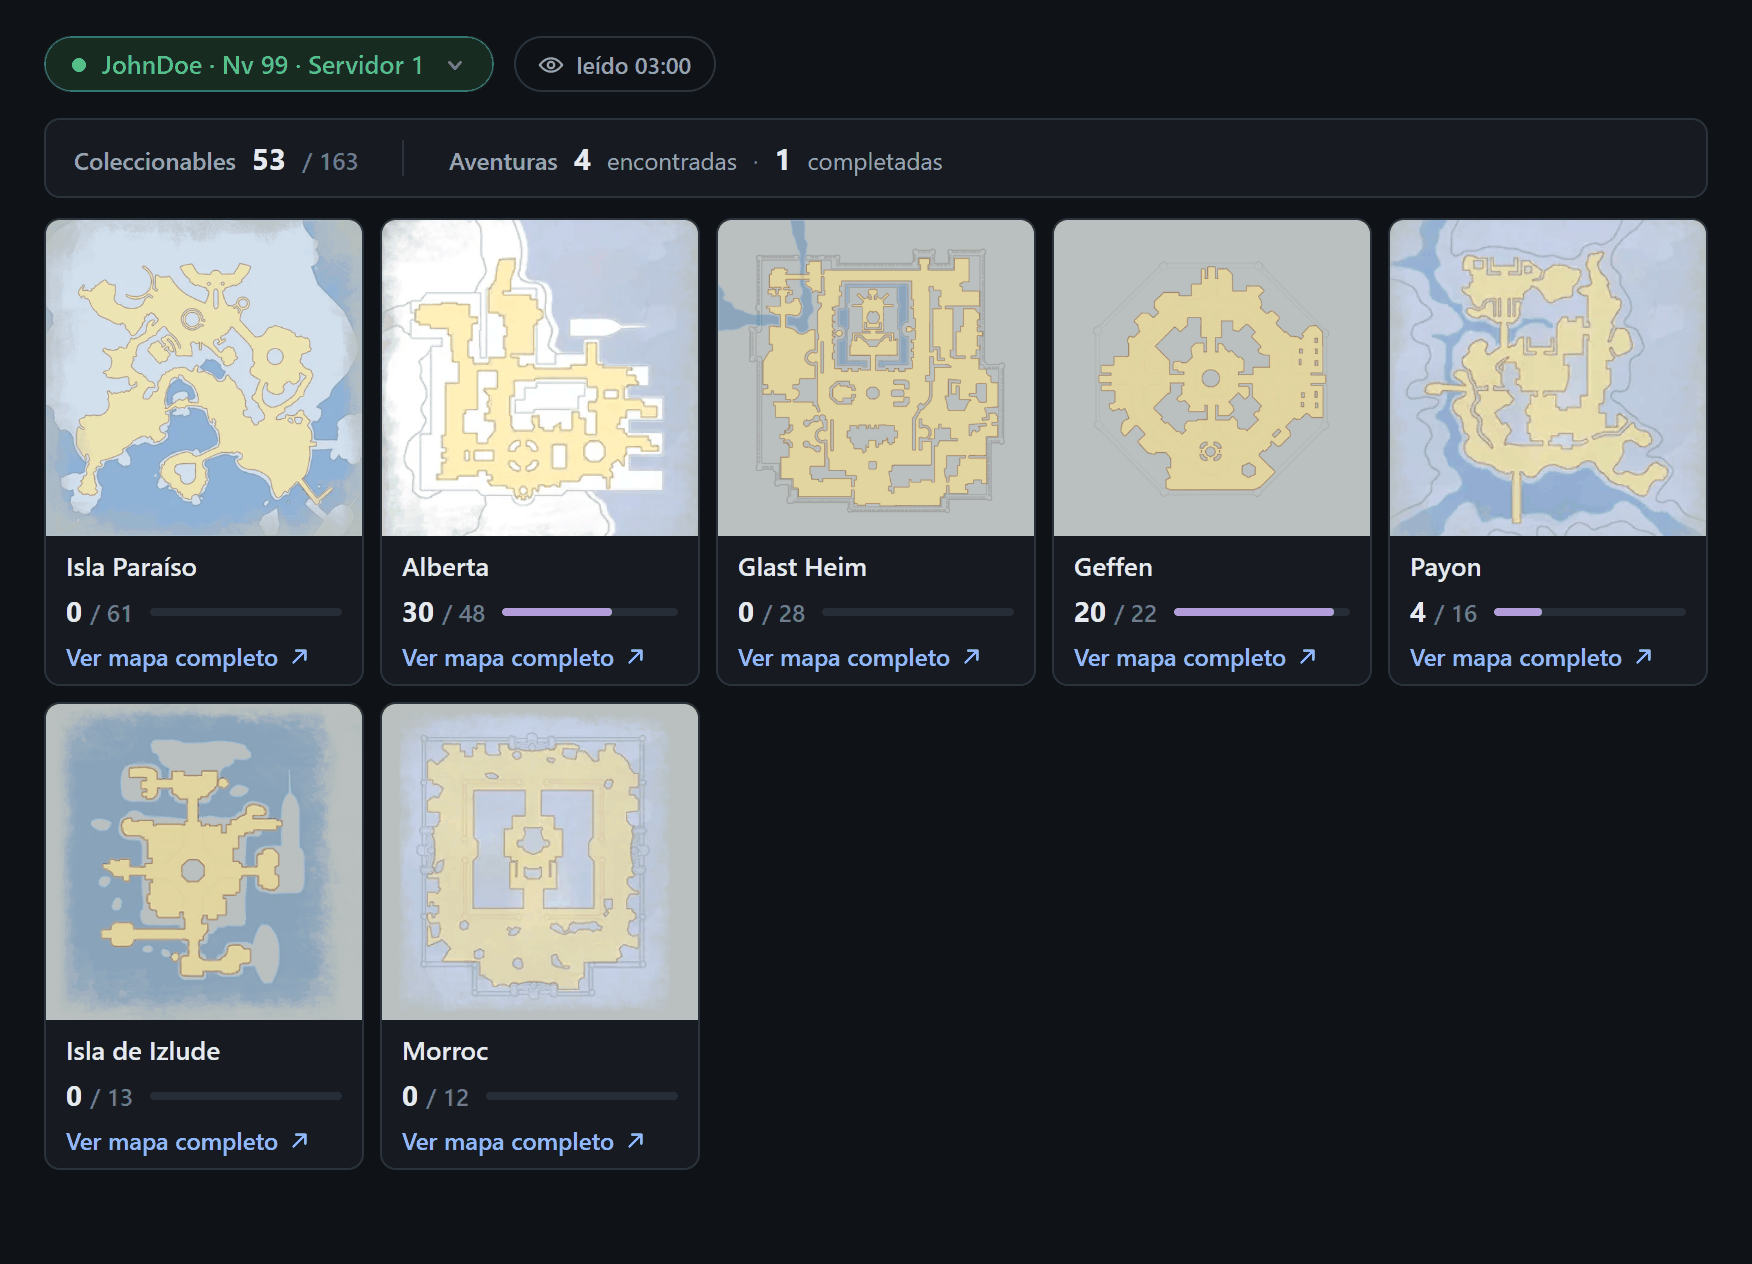Open the Isla Paraíso map thumbnail
Image resolution: width=1752 pixels, height=1264 pixels.
coord(204,378)
